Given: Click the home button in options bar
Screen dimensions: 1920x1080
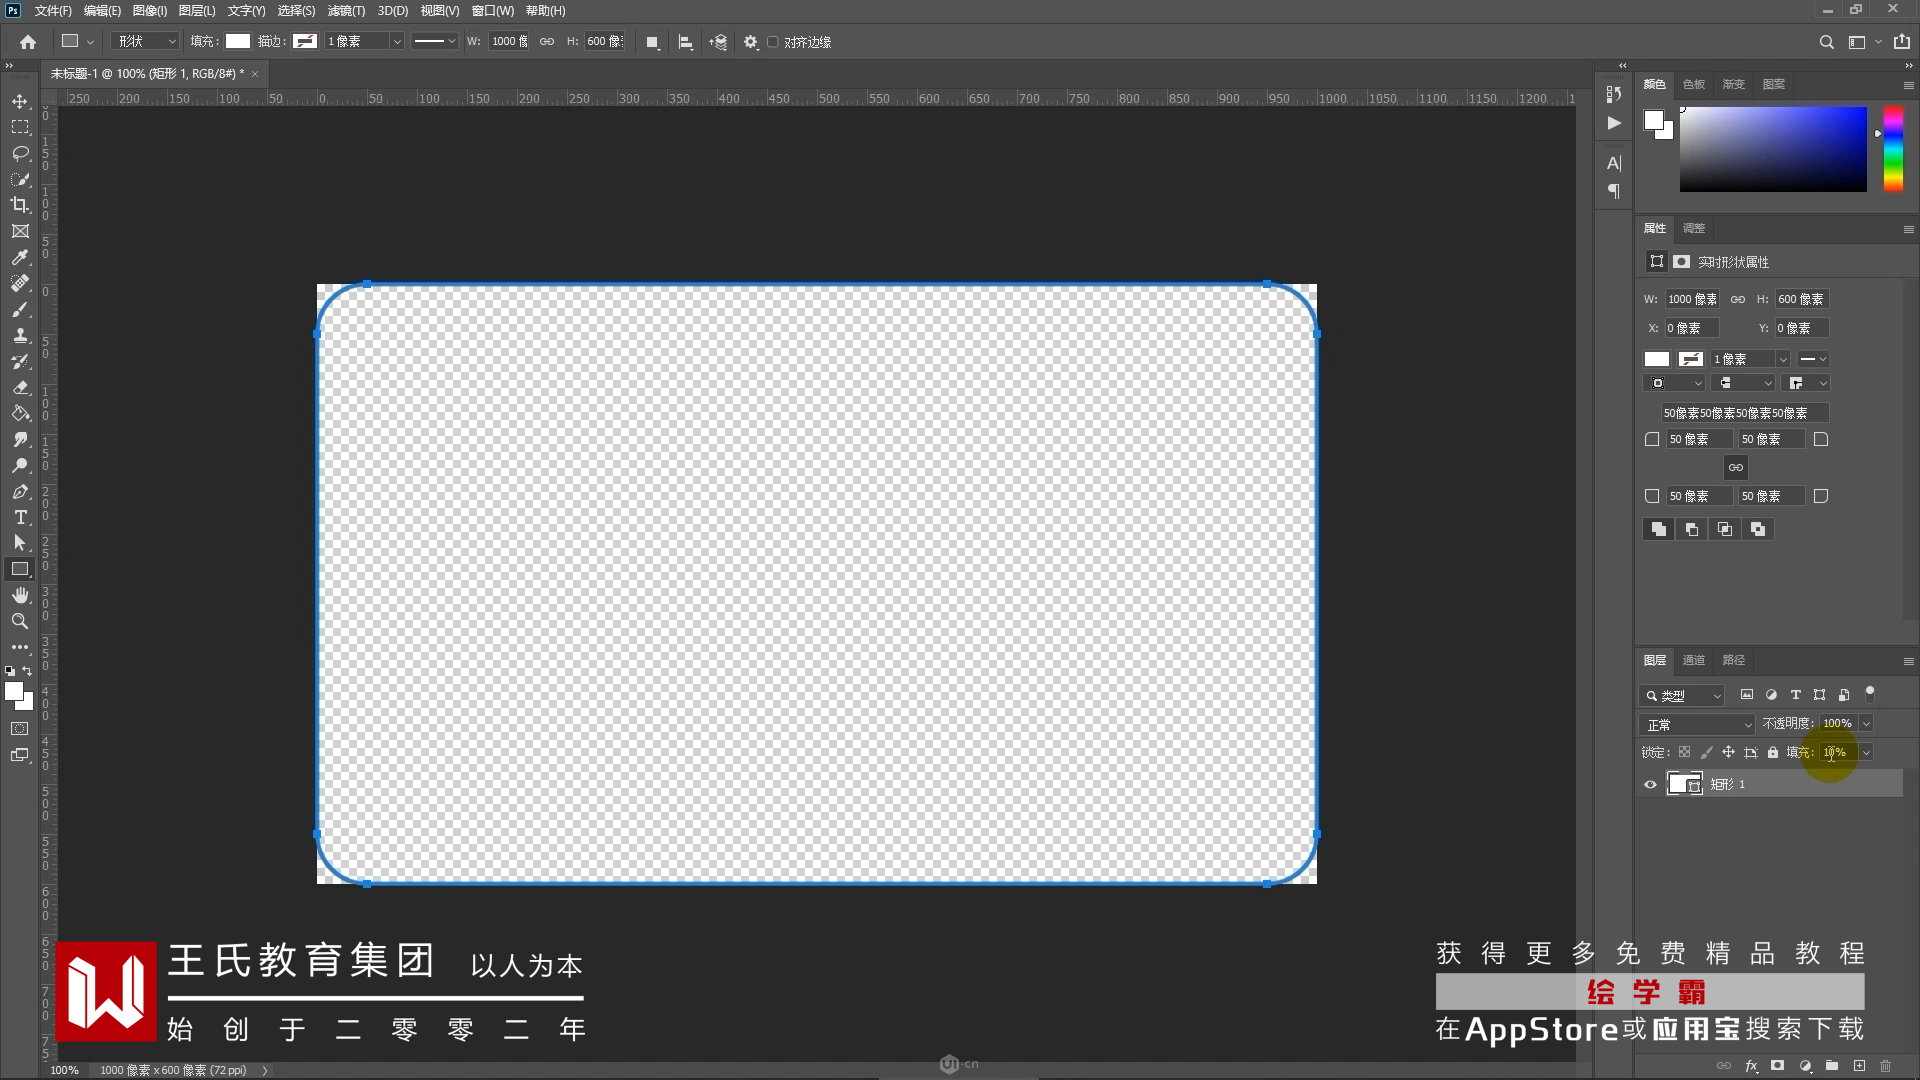Looking at the screenshot, I should (x=28, y=42).
